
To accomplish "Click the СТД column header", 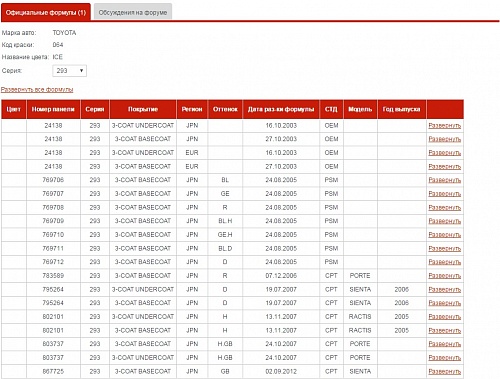I will point(331,109).
